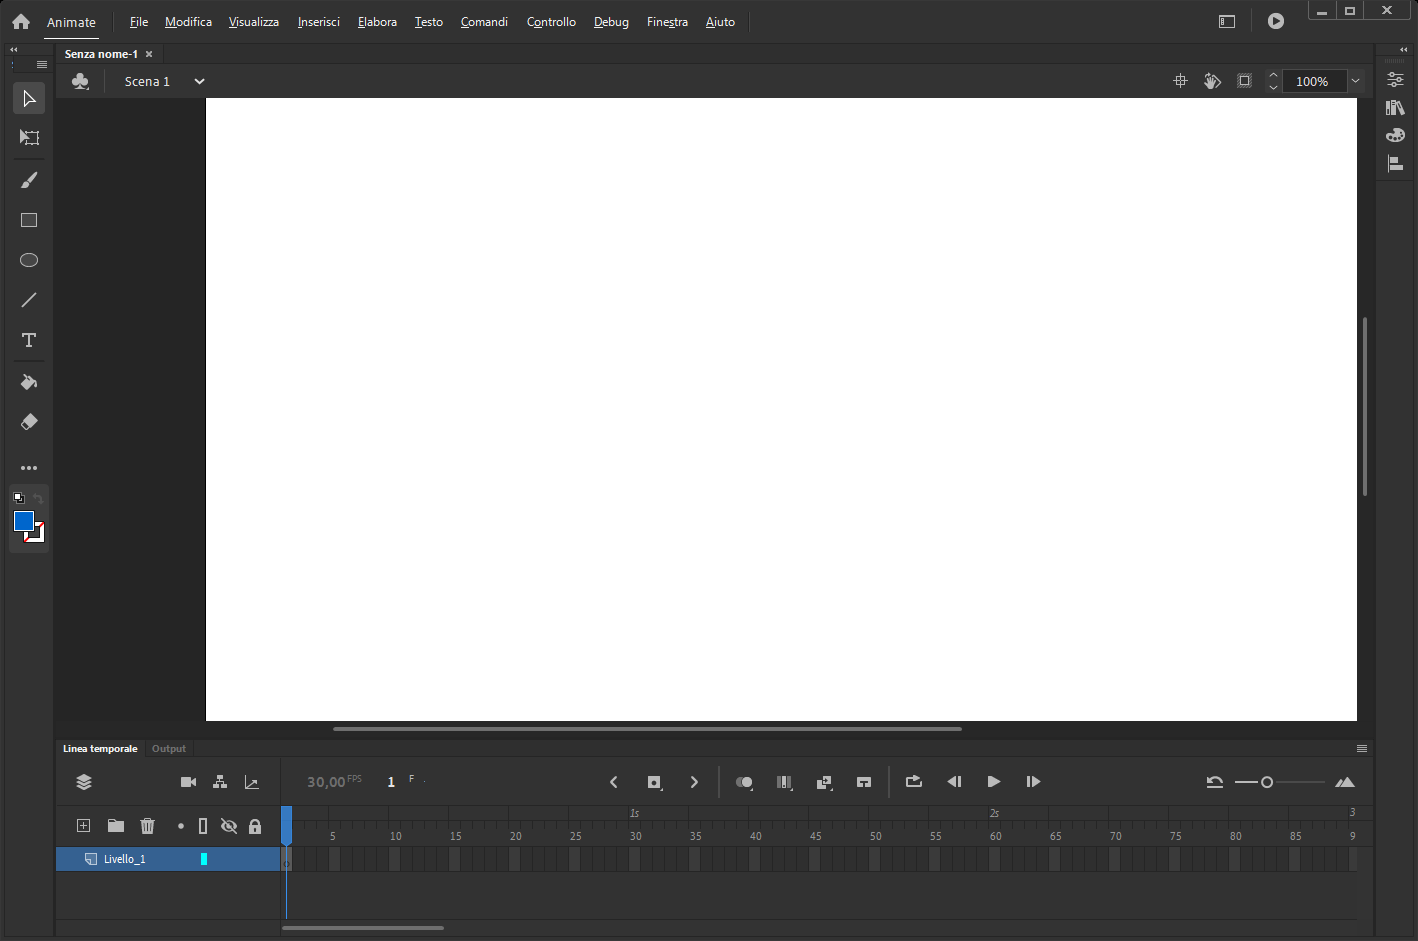
Task: Open the File menu
Action: click(x=139, y=22)
